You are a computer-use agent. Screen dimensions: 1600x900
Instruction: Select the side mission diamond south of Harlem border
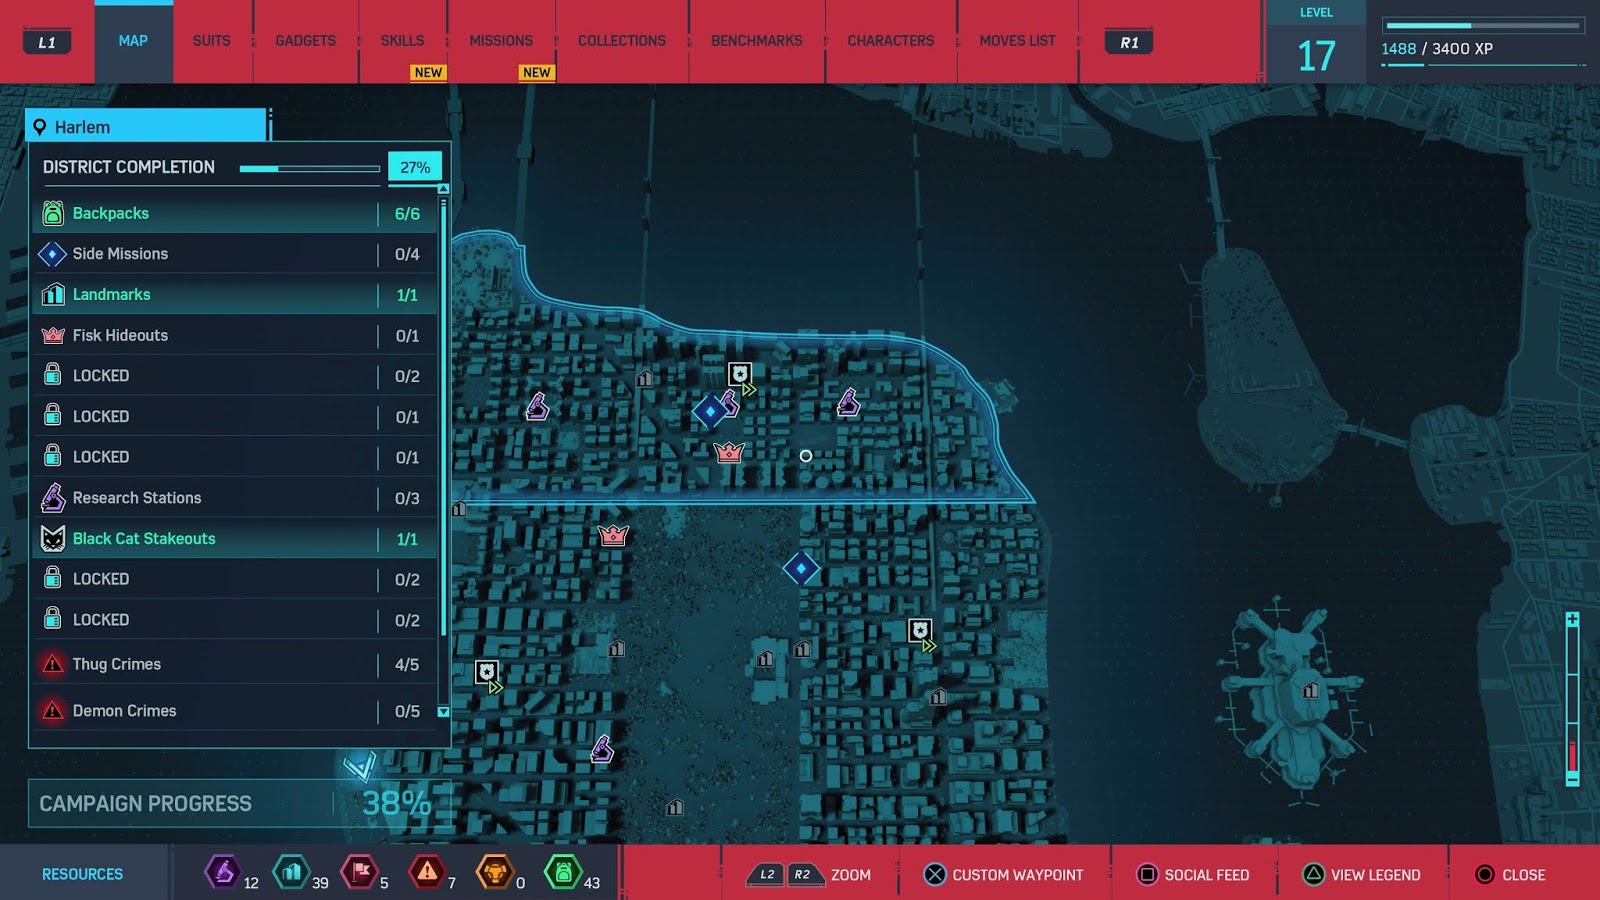tap(801, 569)
